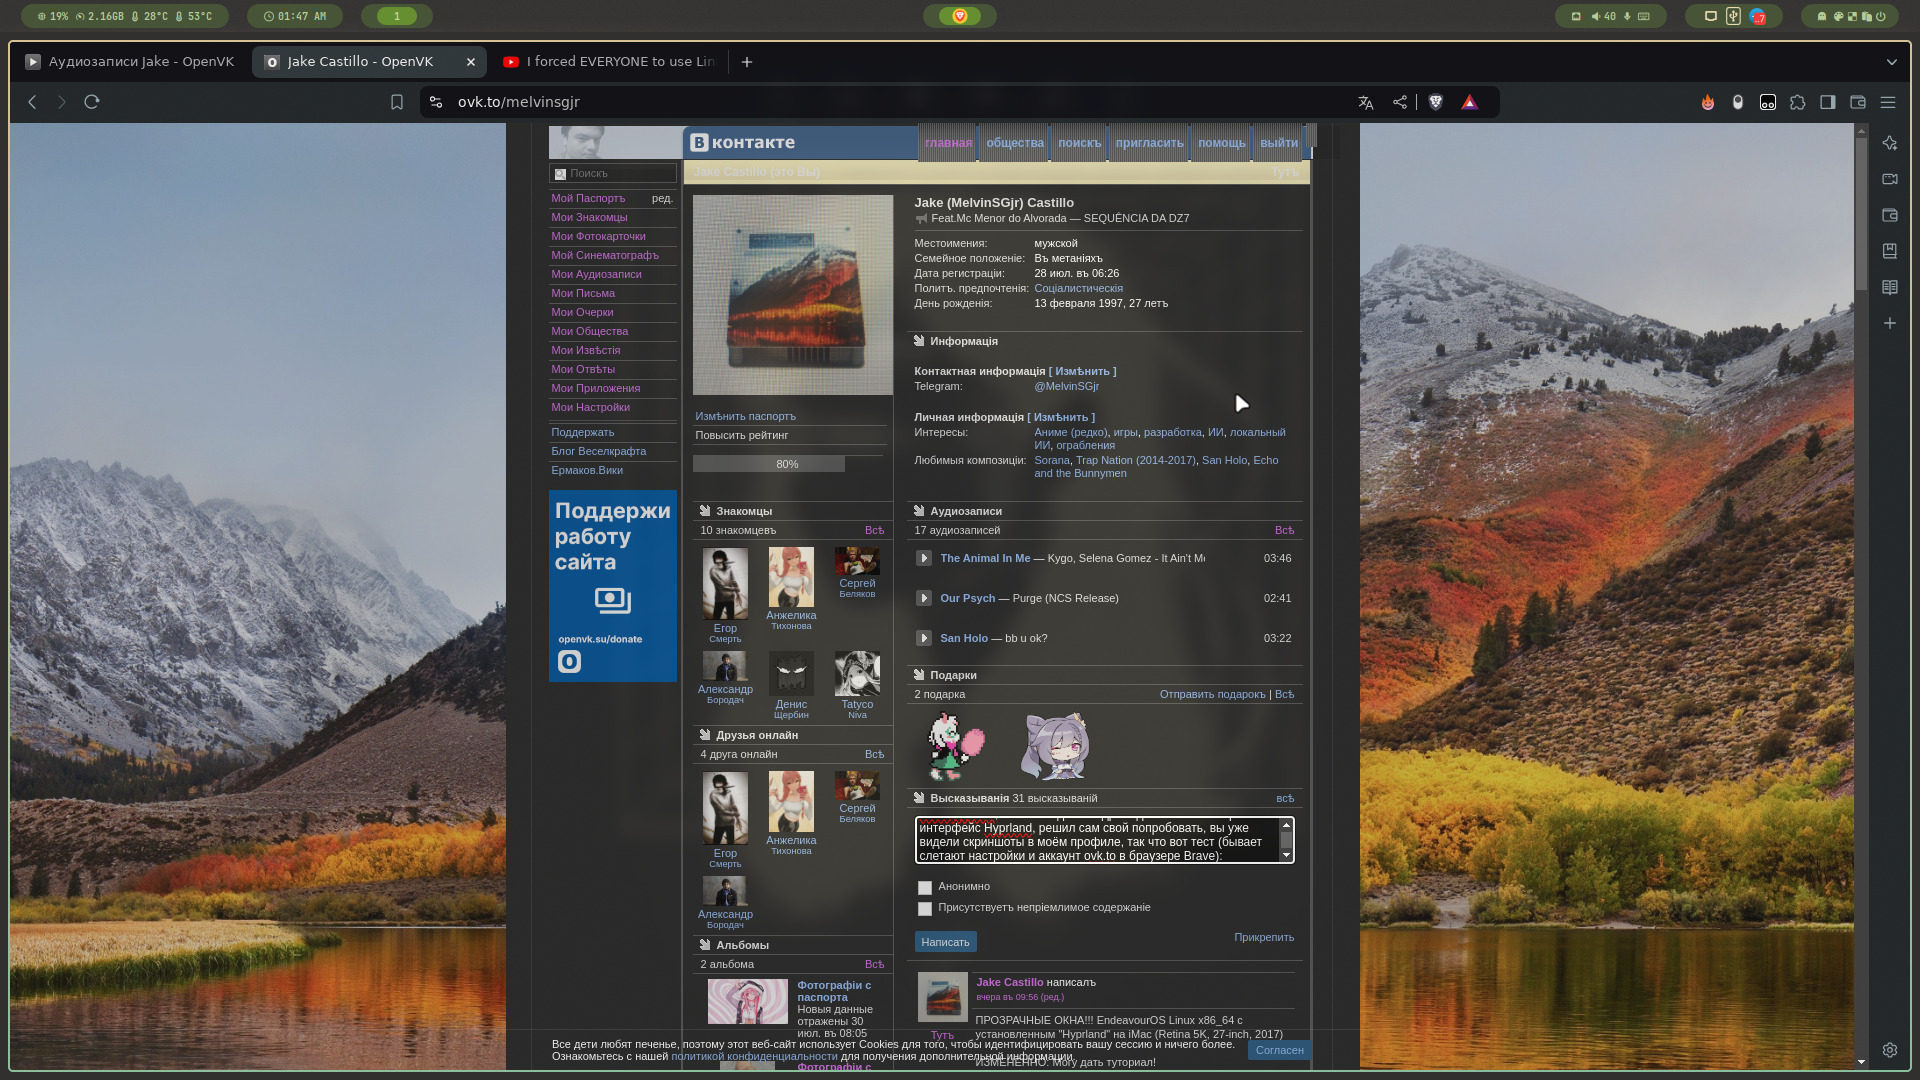
Task: Reload the page
Action: 92,102
